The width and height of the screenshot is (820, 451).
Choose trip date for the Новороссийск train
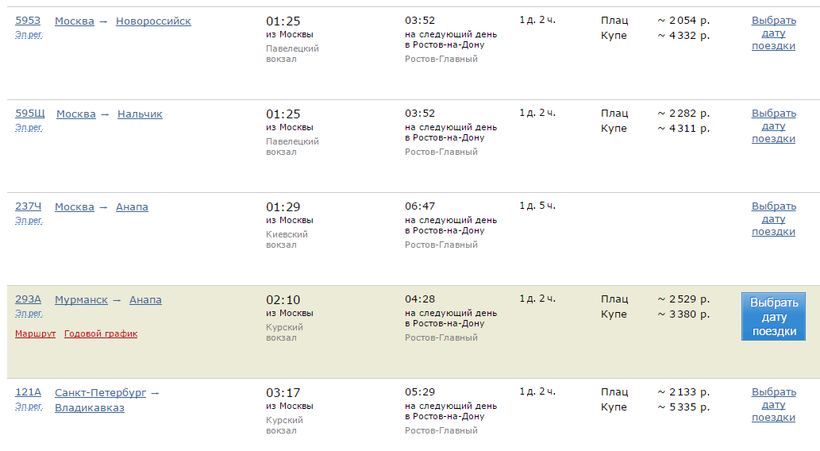tap(773, 33)
